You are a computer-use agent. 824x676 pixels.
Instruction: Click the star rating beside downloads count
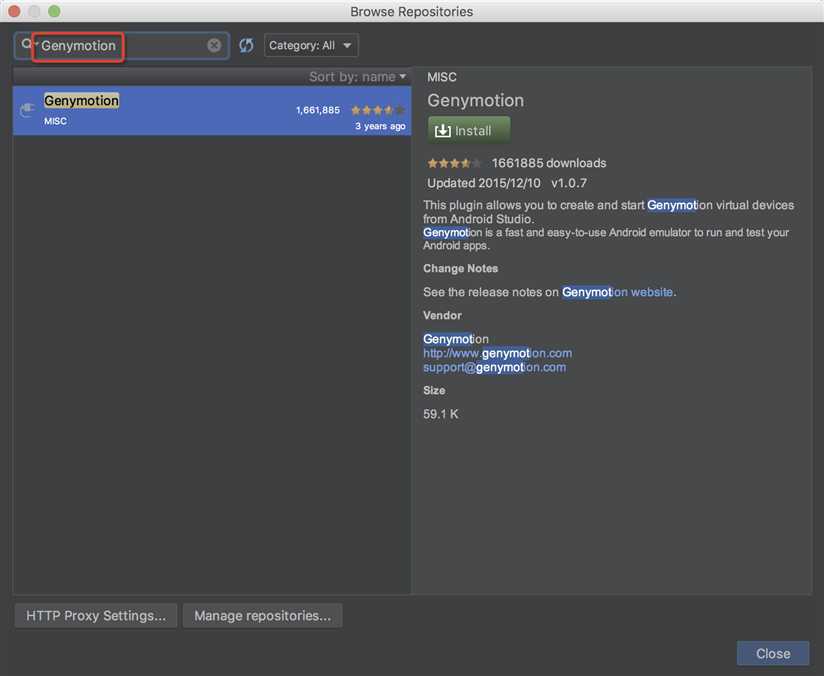pos(454,163)
